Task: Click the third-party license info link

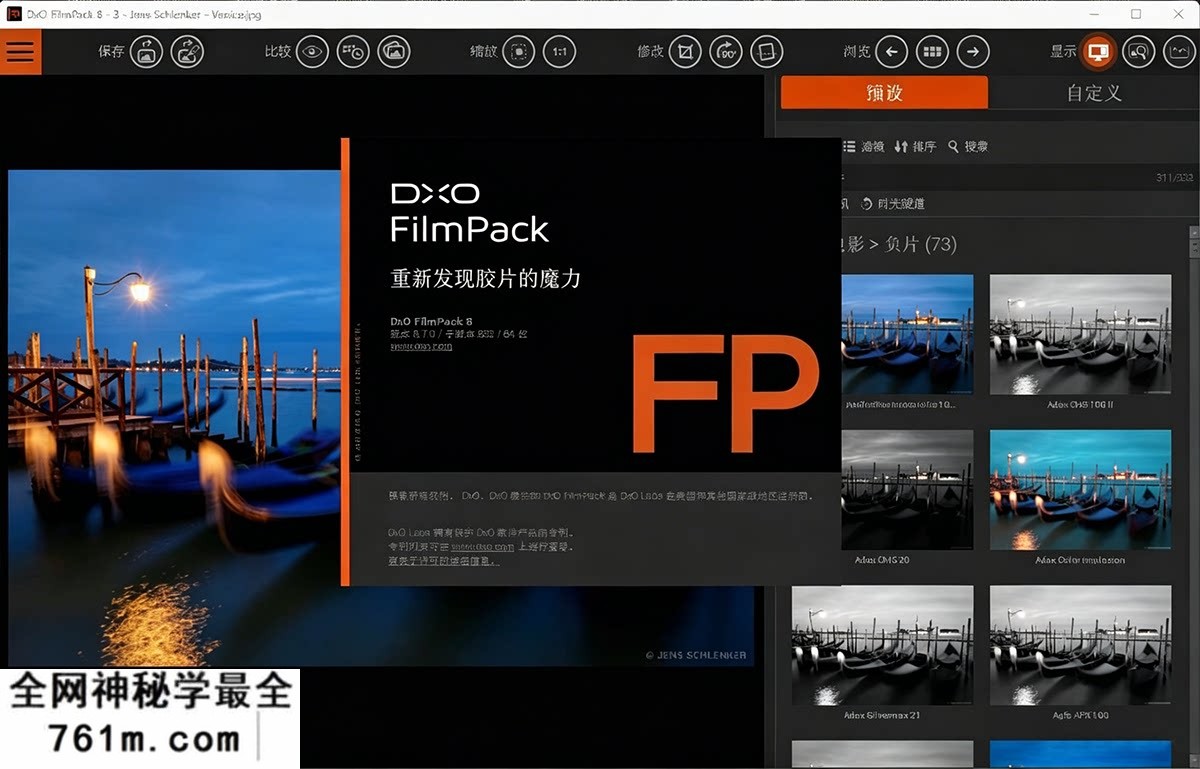Action: pos(444,561)
